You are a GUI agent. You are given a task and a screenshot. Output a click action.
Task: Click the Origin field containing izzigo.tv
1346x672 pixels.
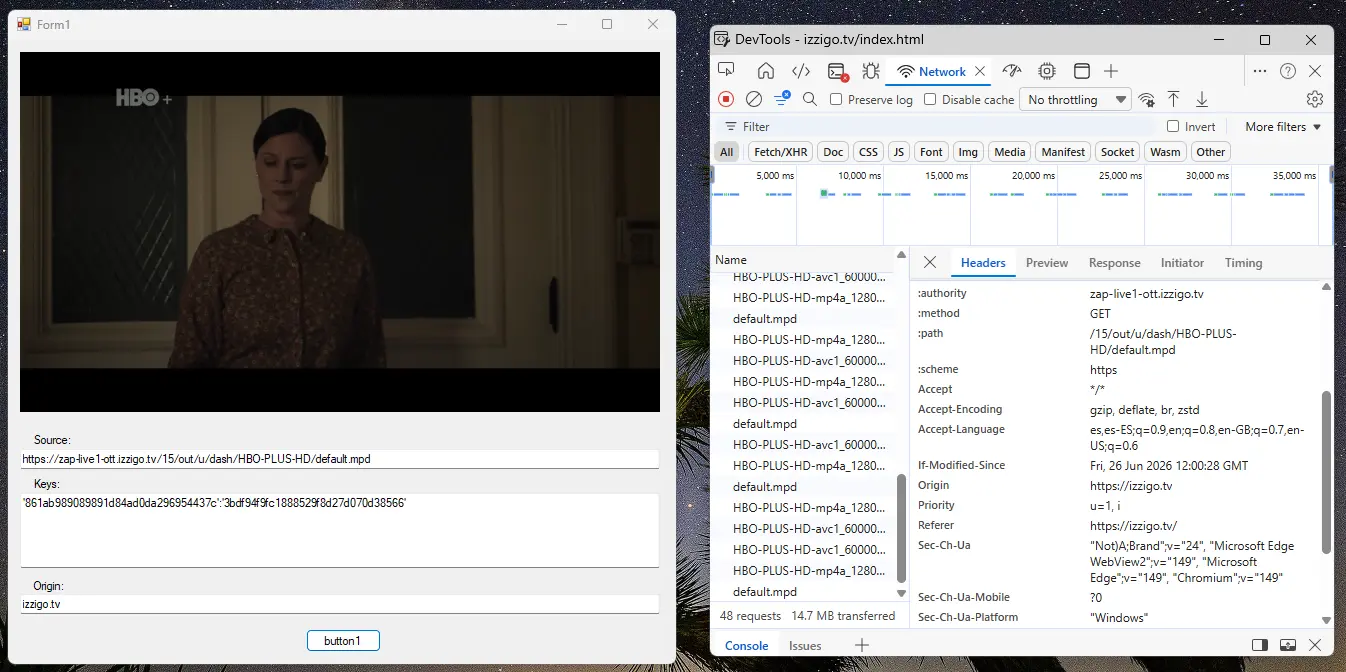[x=340, y=604]
